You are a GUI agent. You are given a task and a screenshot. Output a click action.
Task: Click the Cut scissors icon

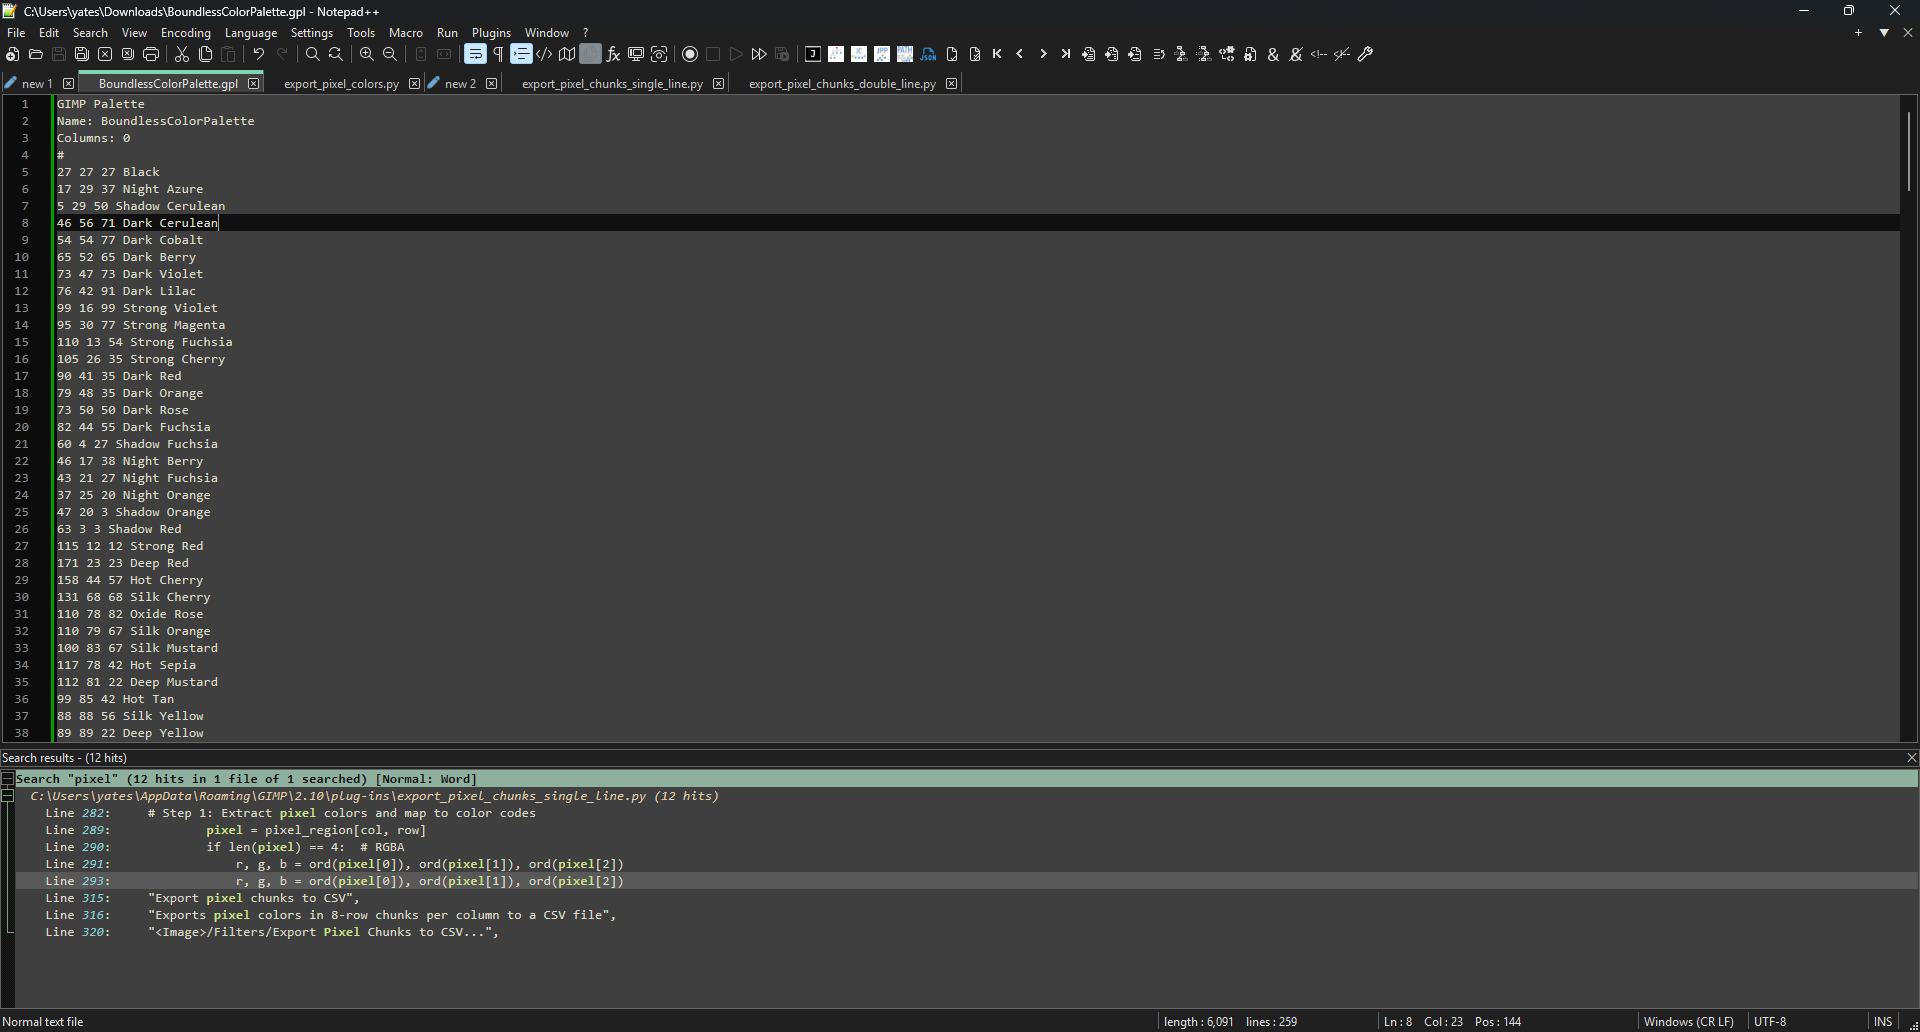pyautogui.click(x=182, y=54)
